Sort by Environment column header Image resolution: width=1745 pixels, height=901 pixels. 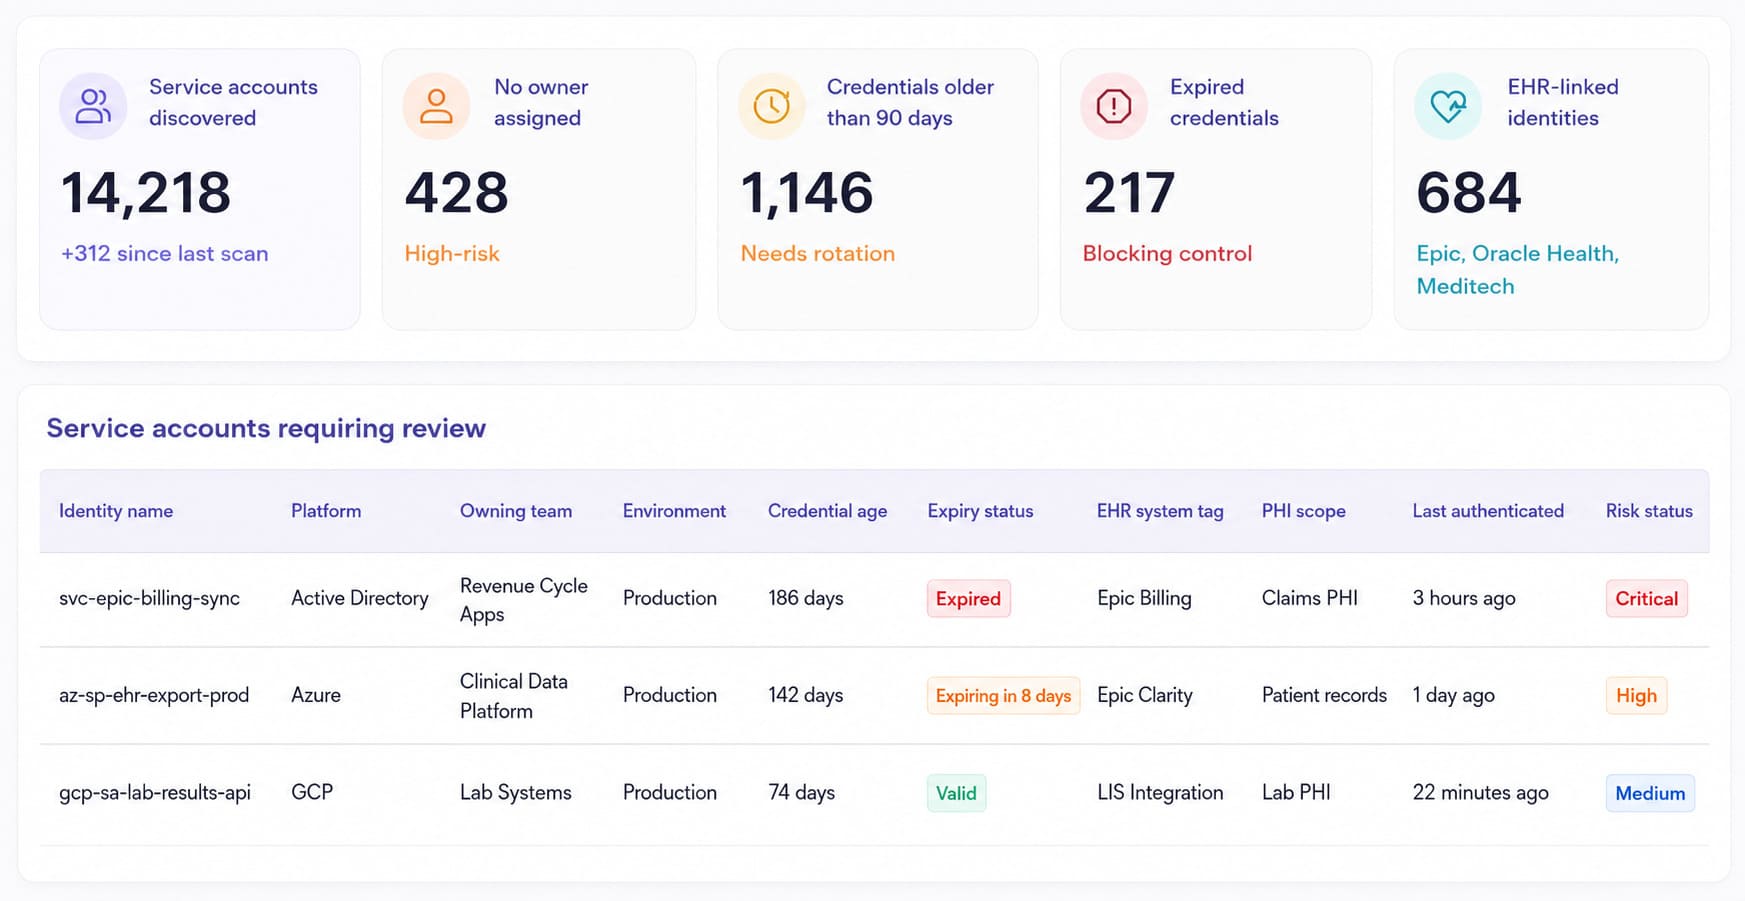(x=674, y=511)
